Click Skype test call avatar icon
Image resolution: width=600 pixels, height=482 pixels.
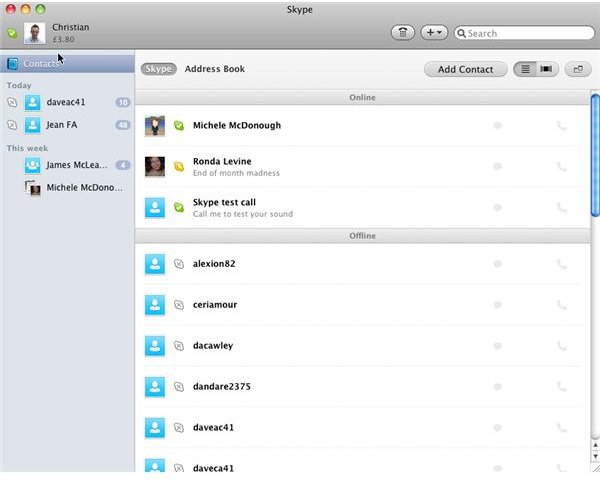coord(155,207)
